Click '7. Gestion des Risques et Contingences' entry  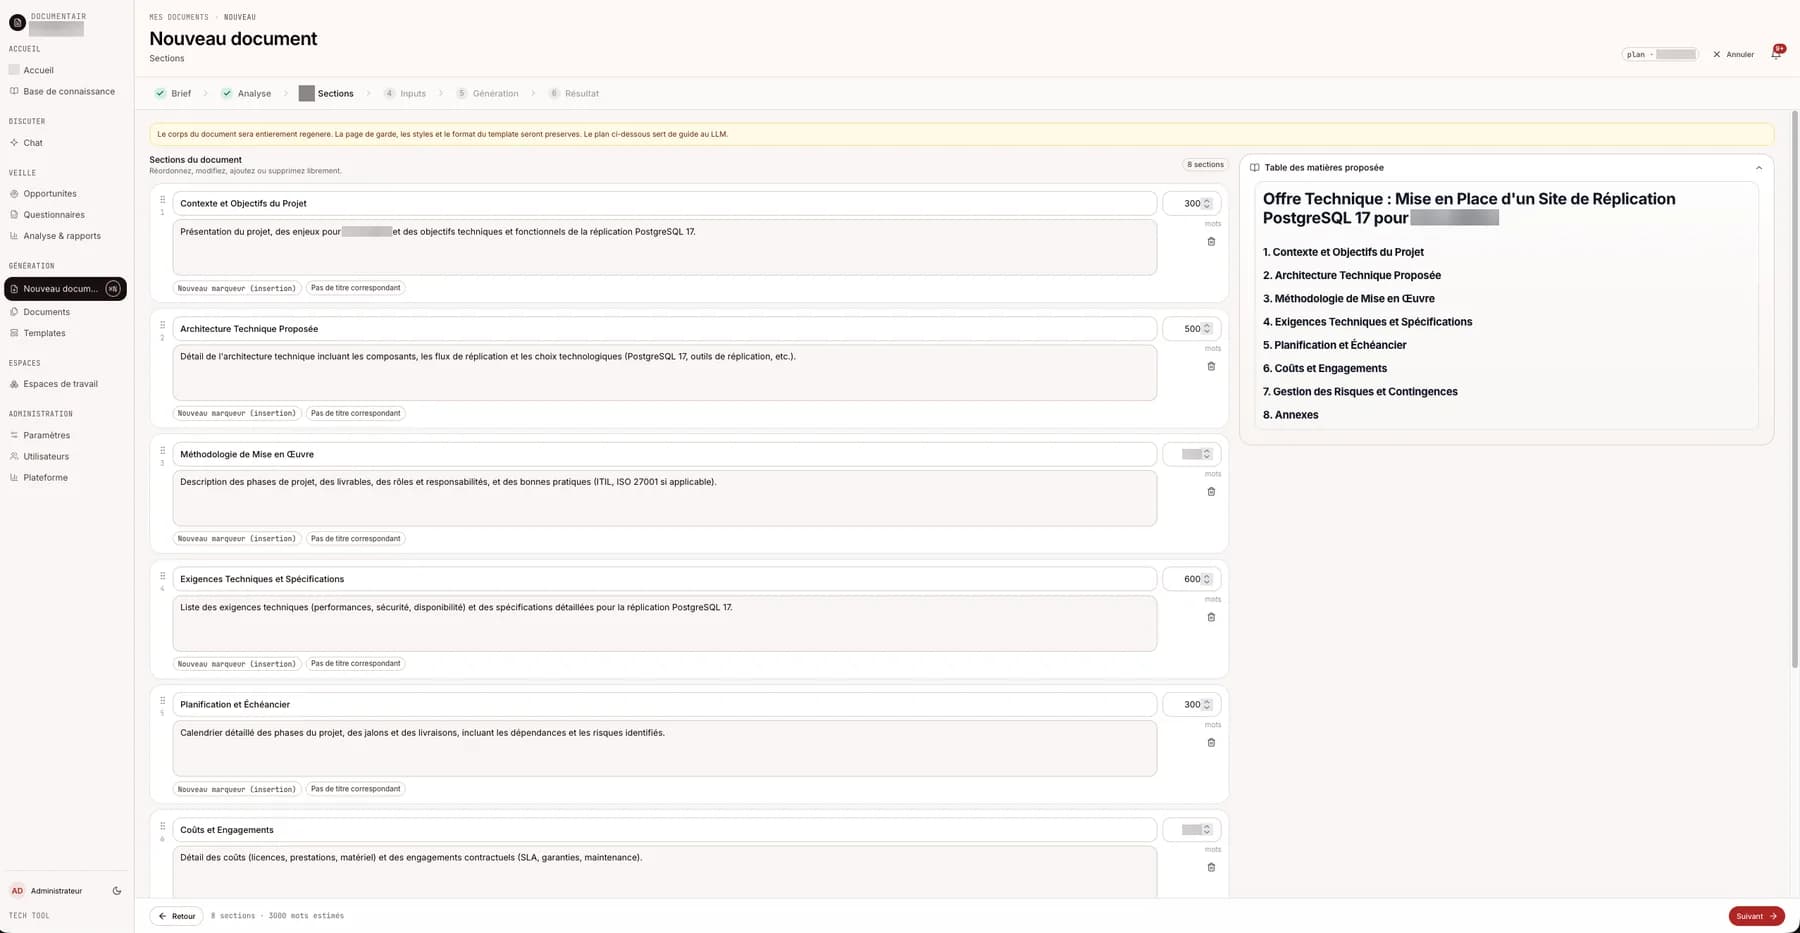[1360, 392]
